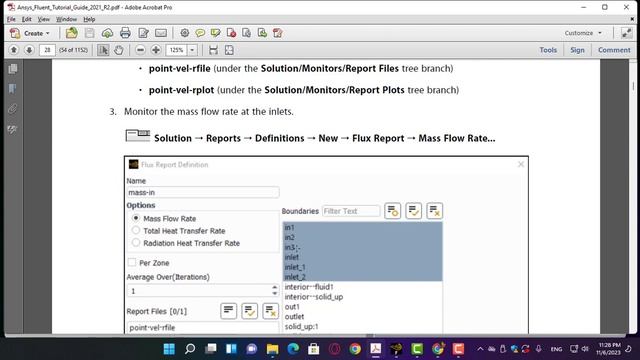Open the Tools pane

(548, 50)
